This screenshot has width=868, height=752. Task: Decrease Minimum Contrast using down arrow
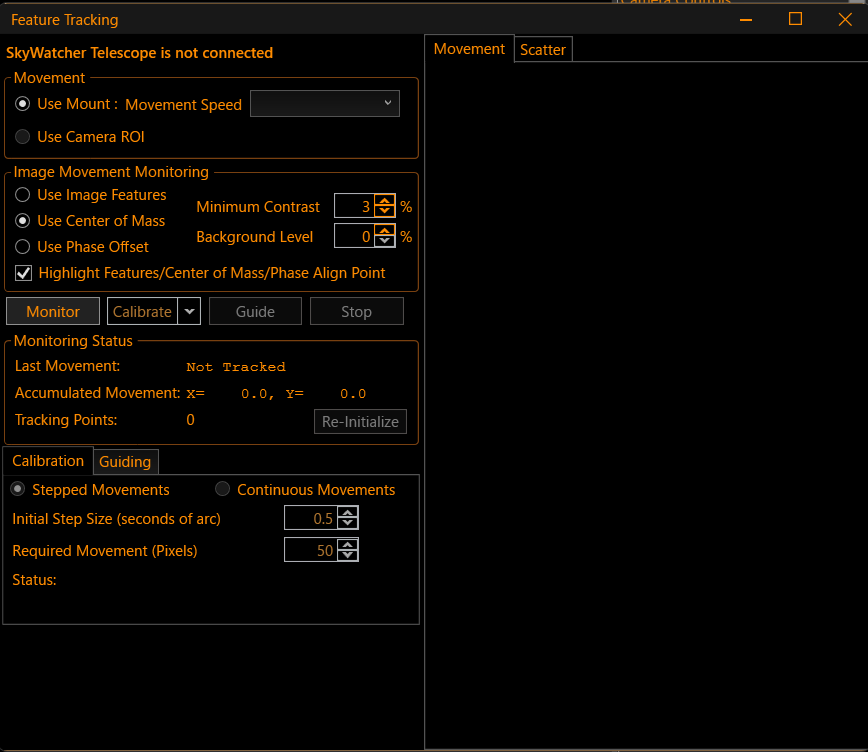coord(385,213)
